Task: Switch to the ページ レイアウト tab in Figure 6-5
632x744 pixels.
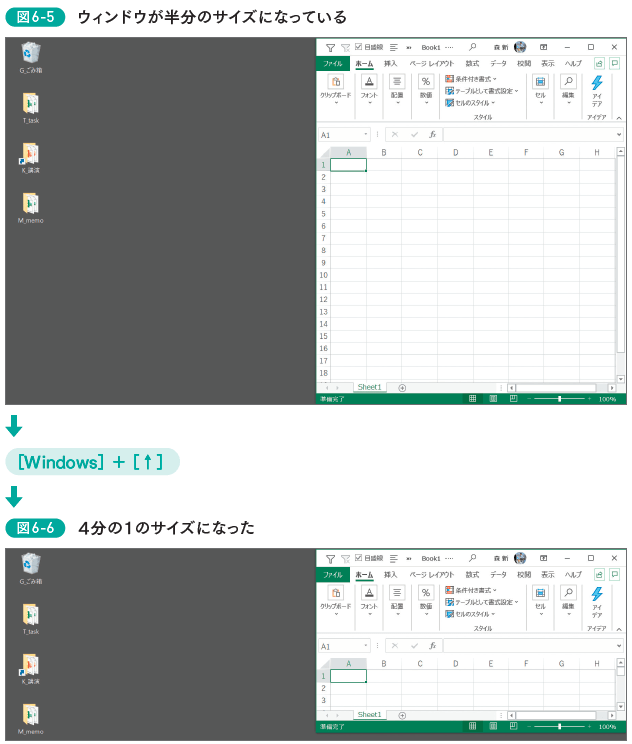Action: [432, 64]
